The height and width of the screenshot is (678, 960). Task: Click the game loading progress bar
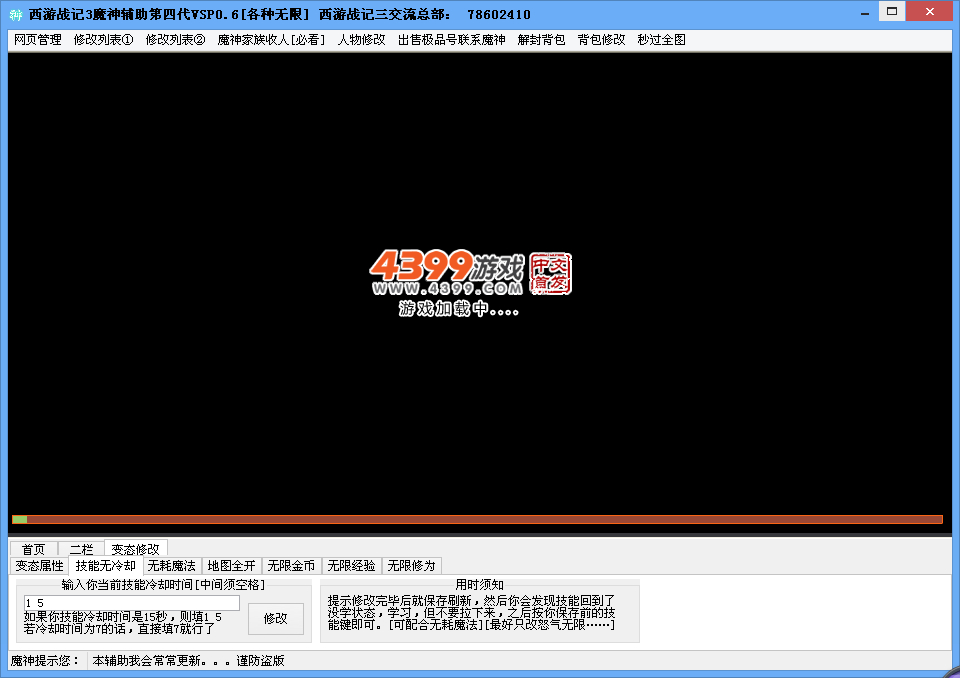tap(478, 519)
